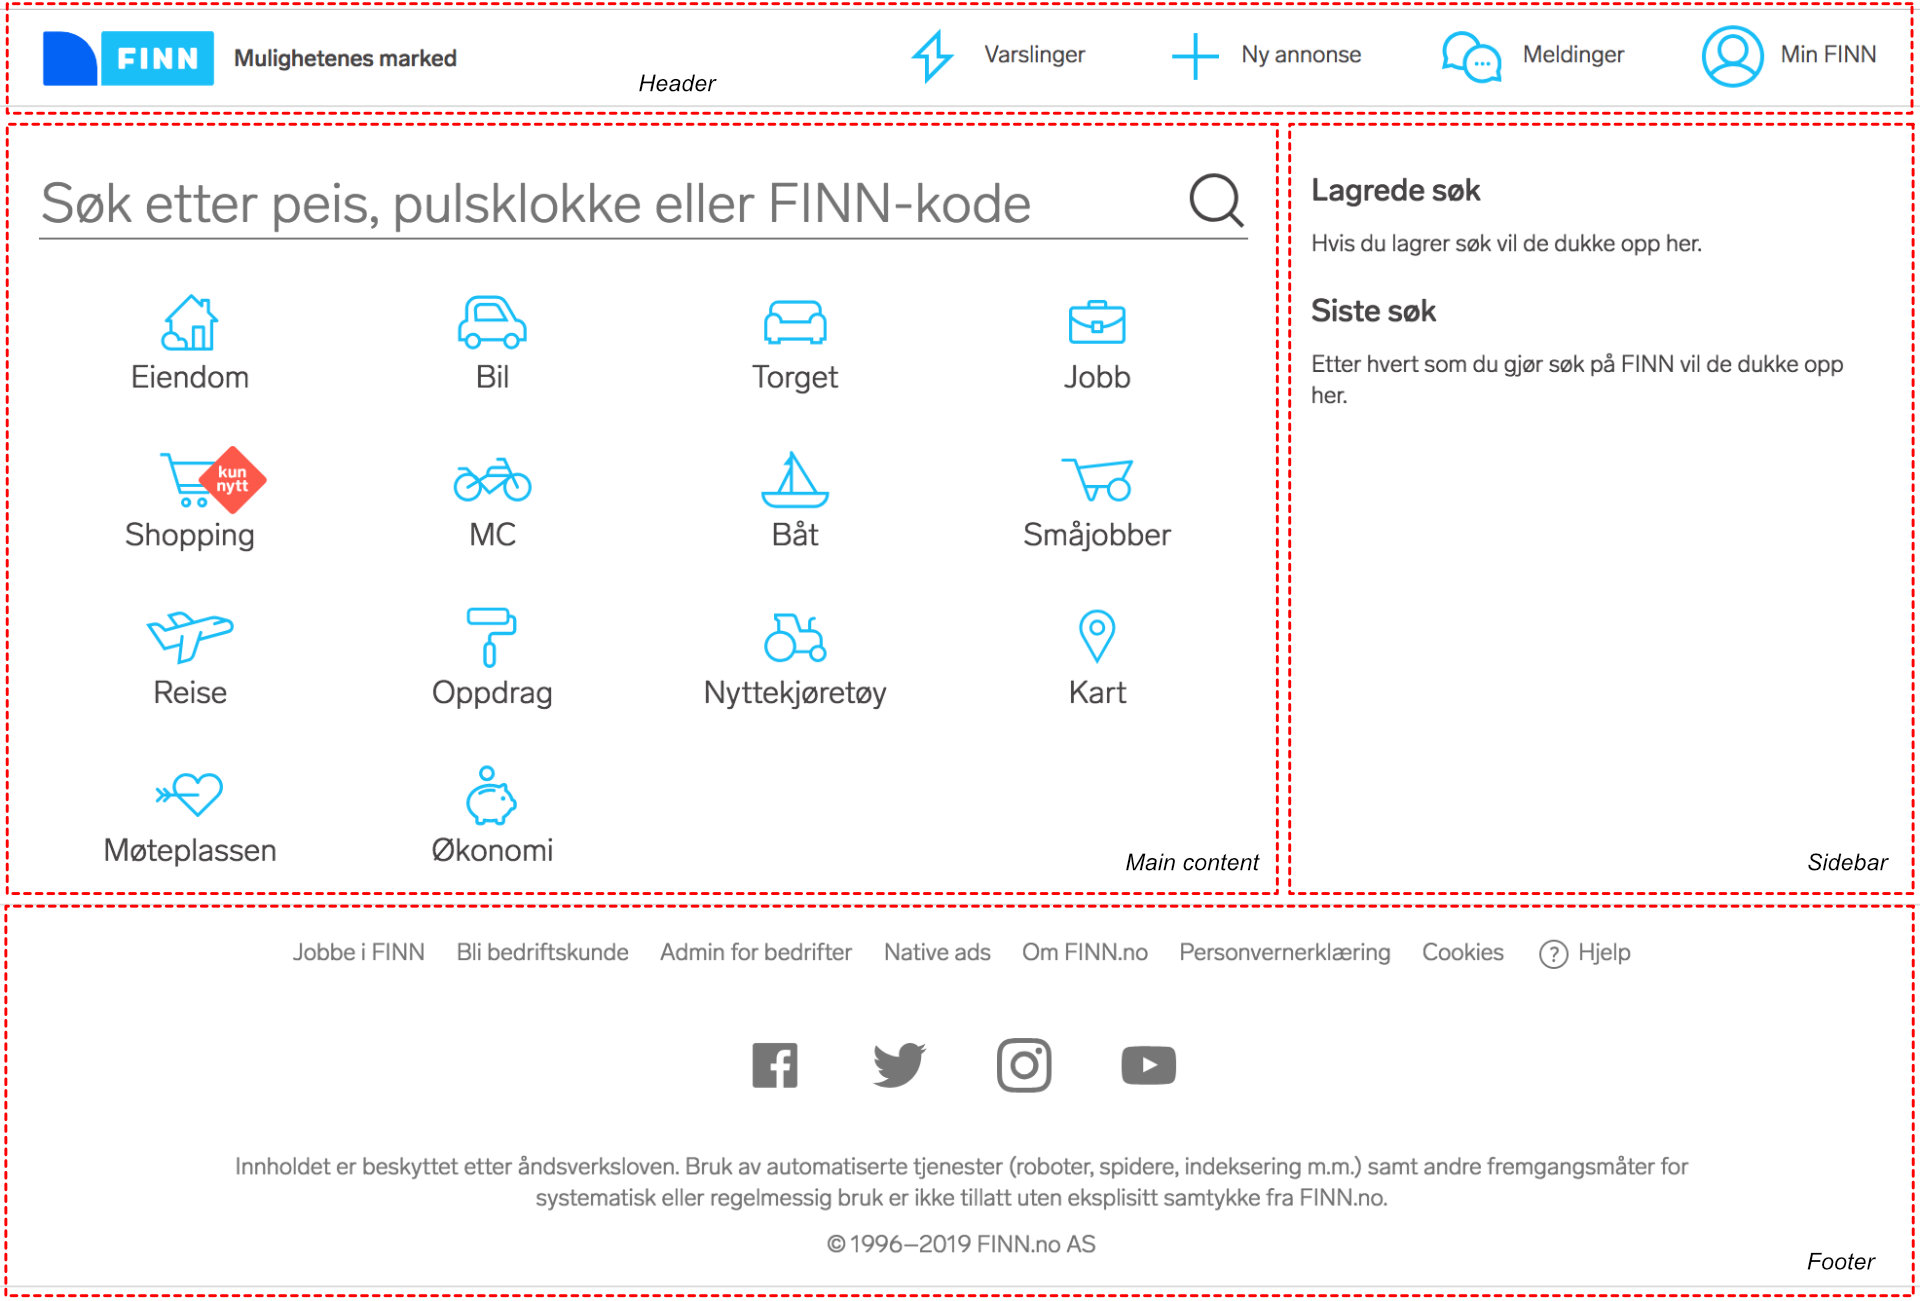Click the Økonomi category label

tap(492, 850)
